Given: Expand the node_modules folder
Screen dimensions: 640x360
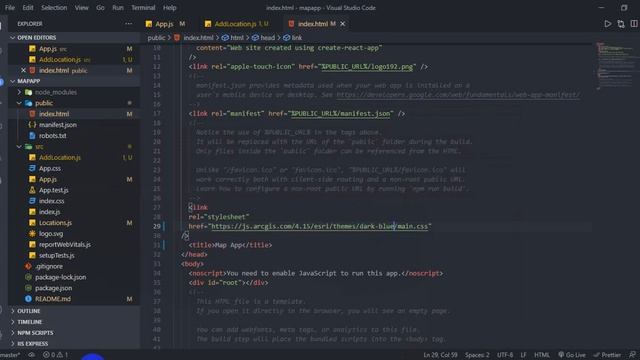Looking at the screenshot, I should [56, 92].
